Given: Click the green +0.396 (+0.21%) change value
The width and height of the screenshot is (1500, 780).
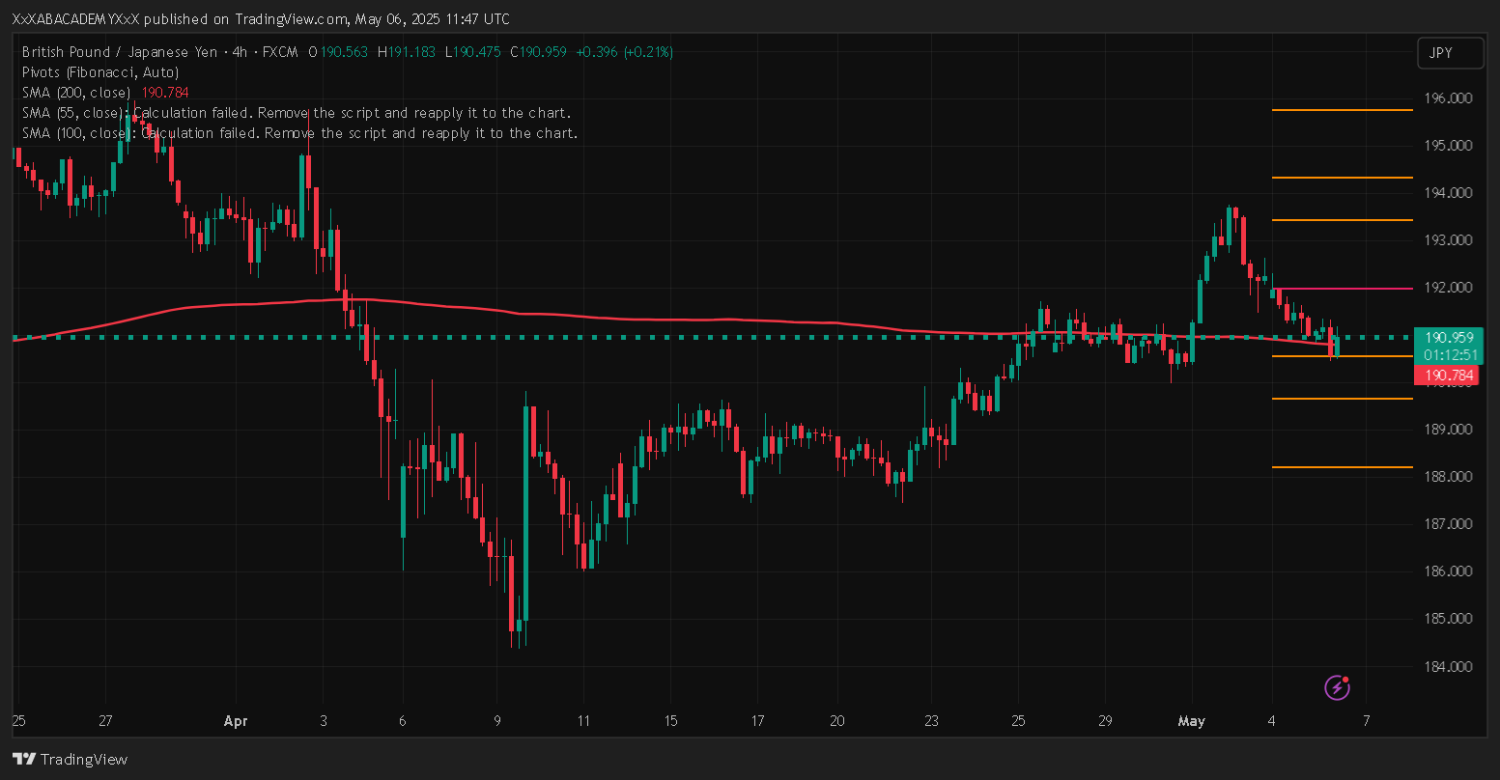Looking at the screenshot, I should (626, 52).
